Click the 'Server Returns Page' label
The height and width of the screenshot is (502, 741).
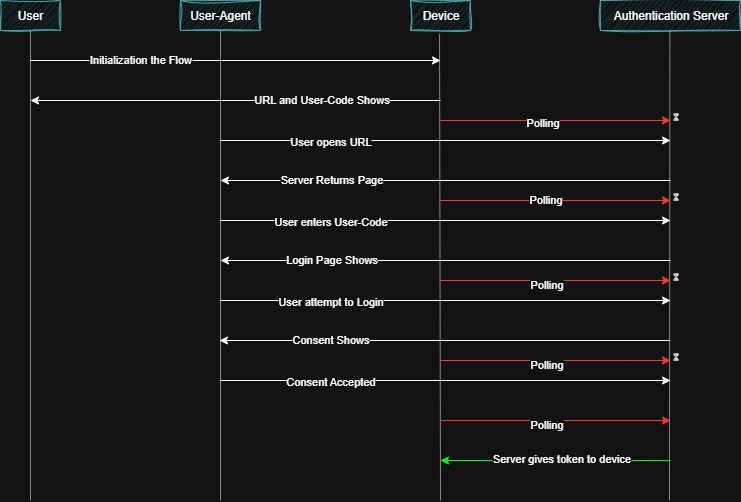click(331, 181)
